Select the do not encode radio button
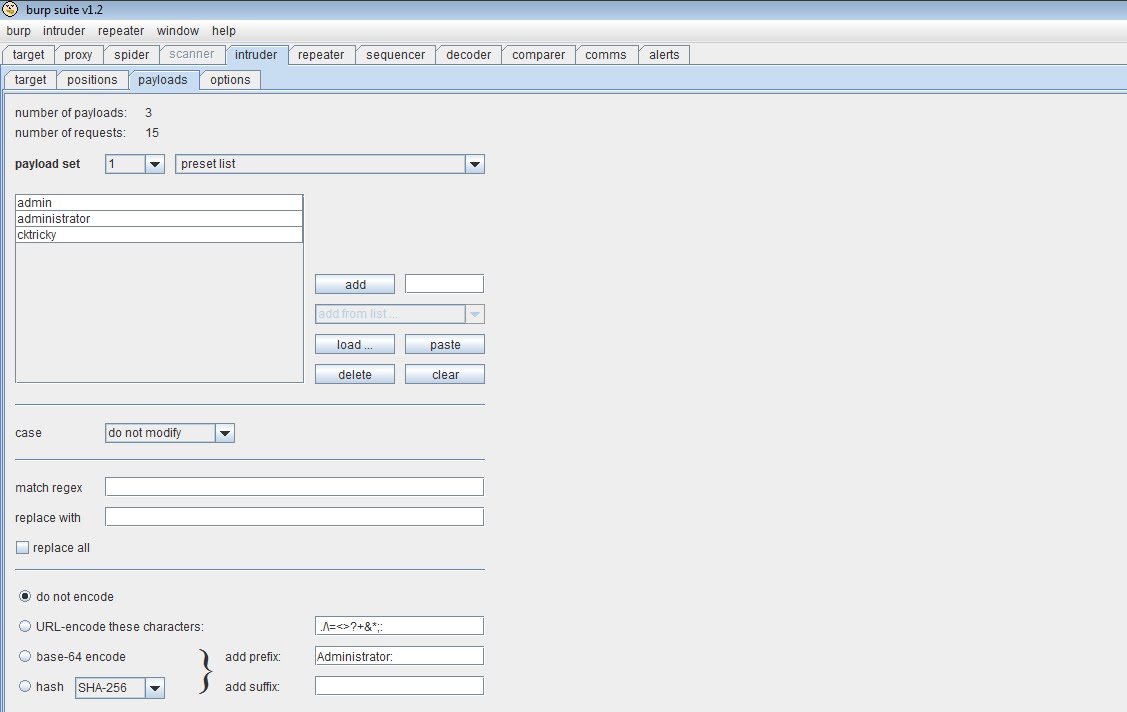 (x=25, y=596)
